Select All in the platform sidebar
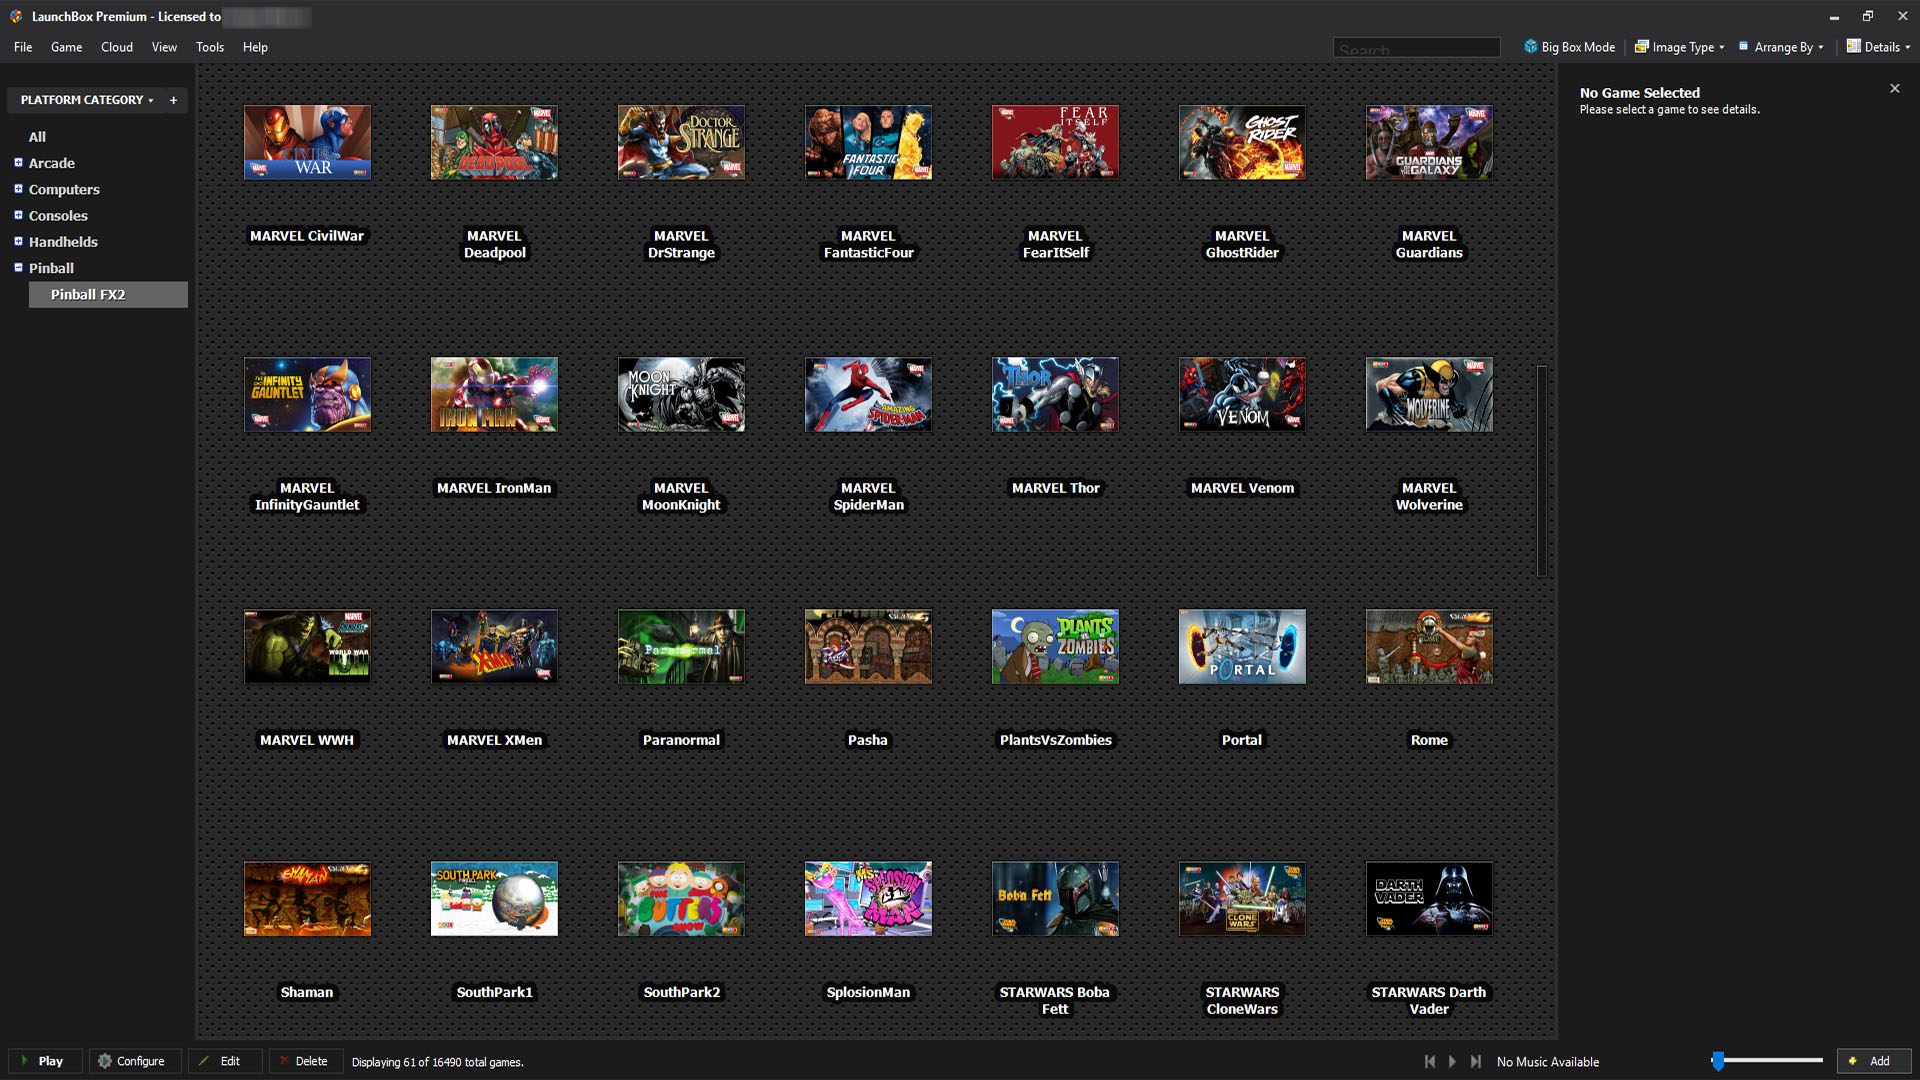The image size is (1920, 1080). click(x=37, y=137)
